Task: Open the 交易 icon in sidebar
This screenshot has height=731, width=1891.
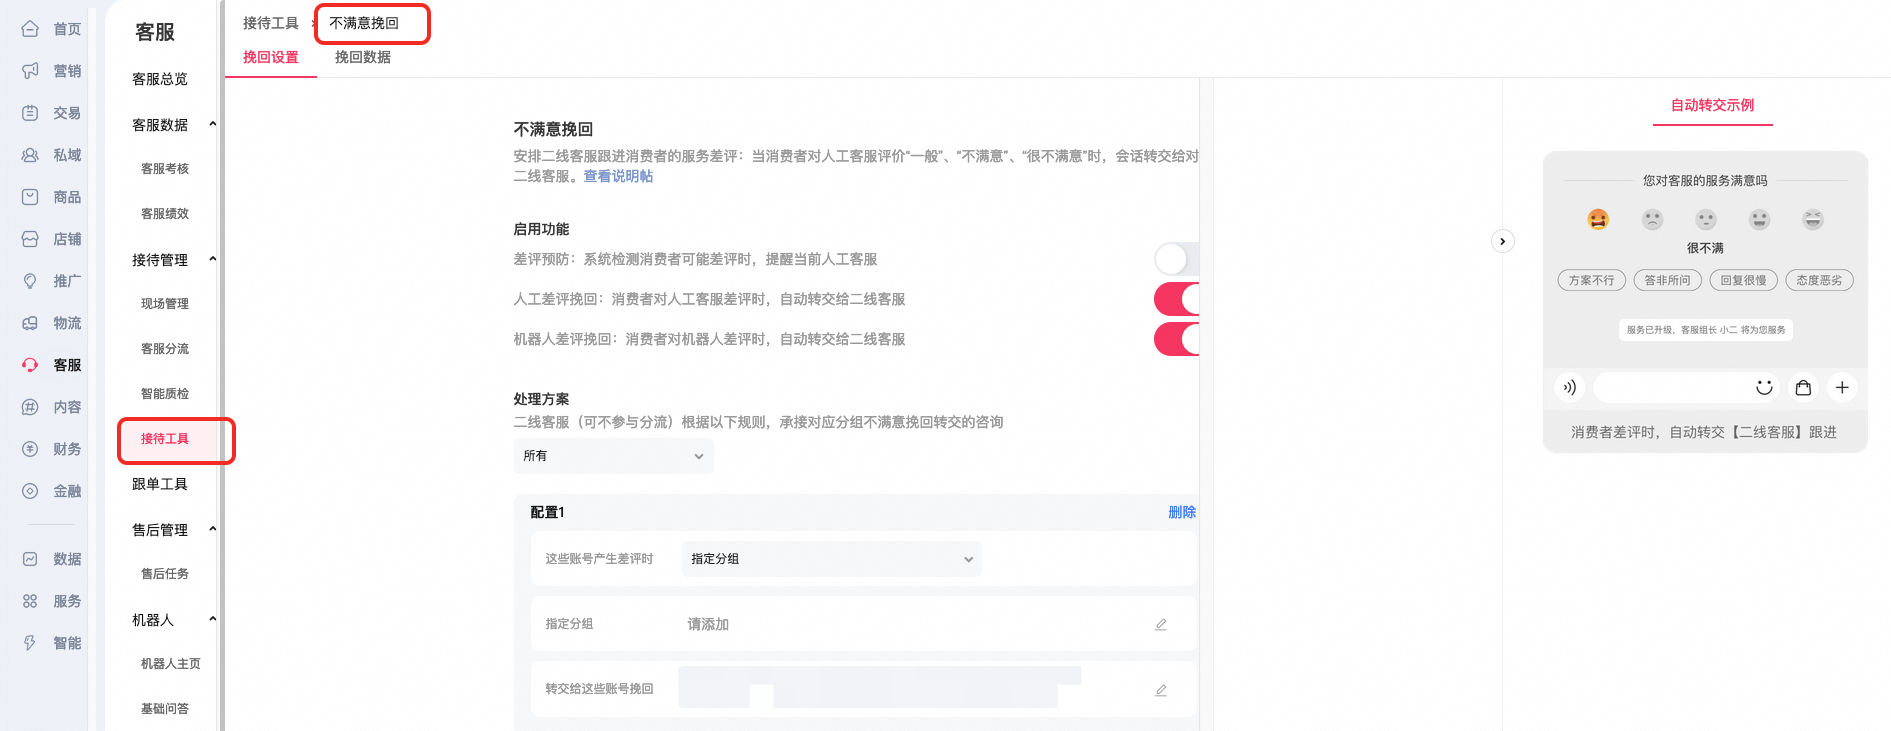Action: (x=30, y=113)
